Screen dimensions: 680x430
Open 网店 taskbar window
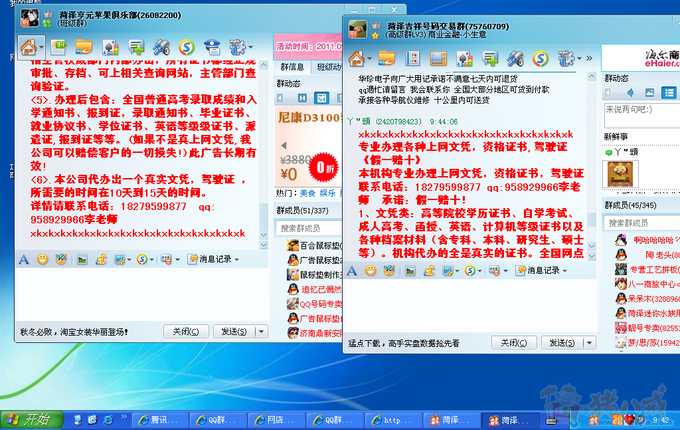[x=276, y=420]
